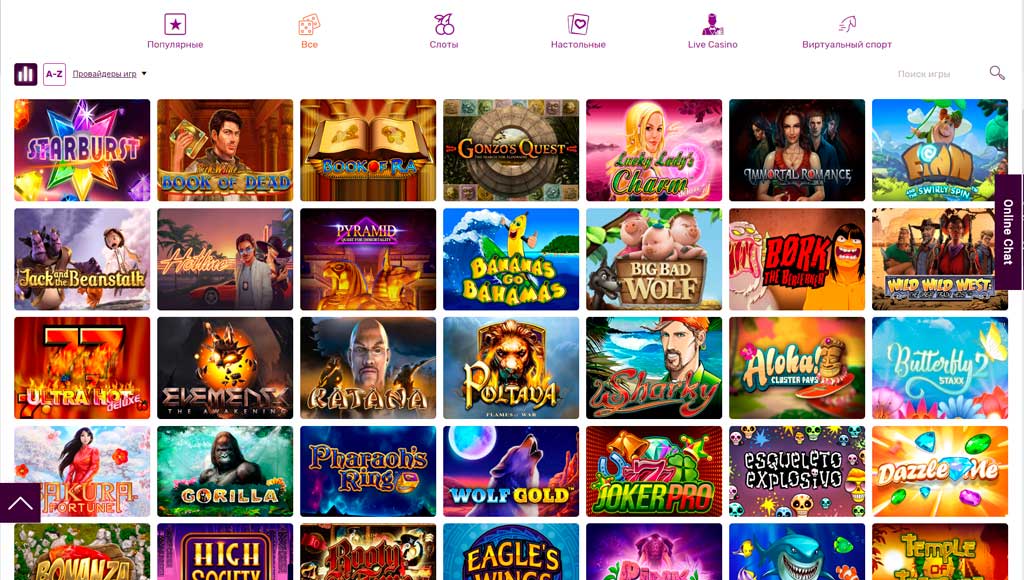This screenshot has width=1024, height=580.
Task: Click the back-to-top arrow button
Action: (20, 503)
